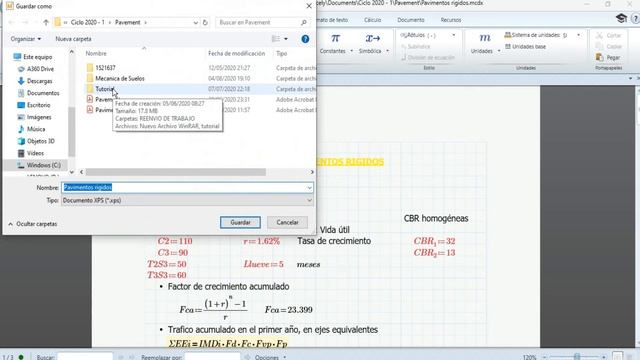The width and height of the screenshot is (640, 360).
Task: Adjust the zoom slider at 120%
Action: pos(577,357)
